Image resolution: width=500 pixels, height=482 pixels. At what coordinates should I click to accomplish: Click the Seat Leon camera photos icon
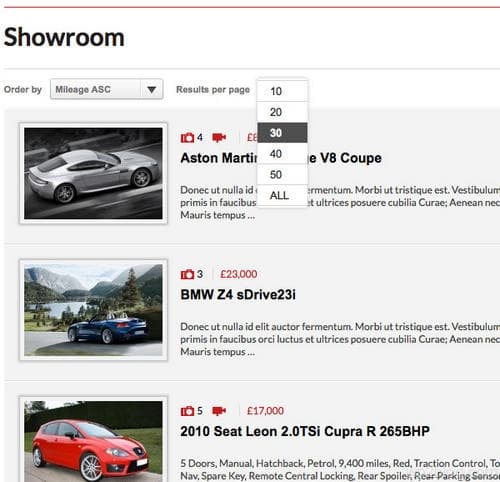187,411
